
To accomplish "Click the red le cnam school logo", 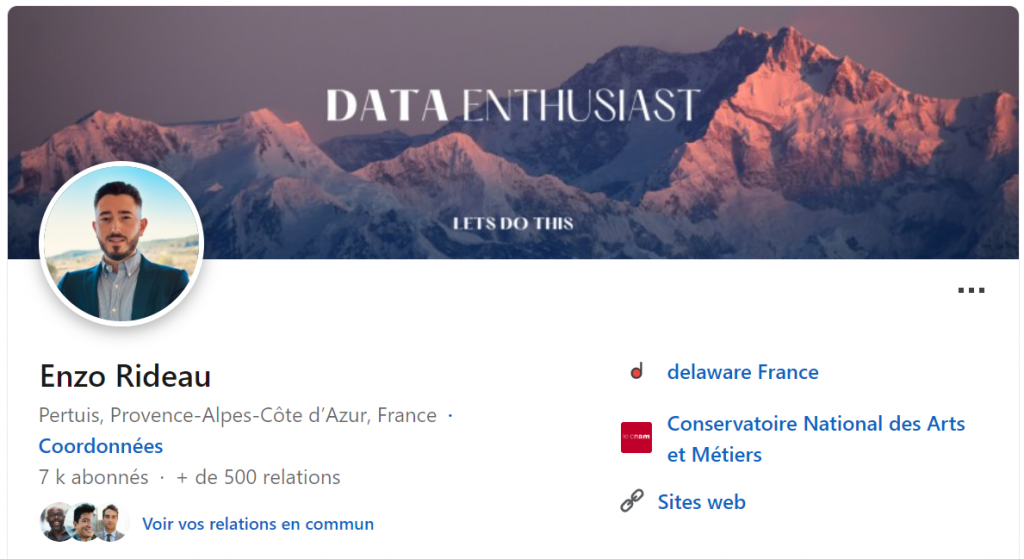I will (636, 438).
